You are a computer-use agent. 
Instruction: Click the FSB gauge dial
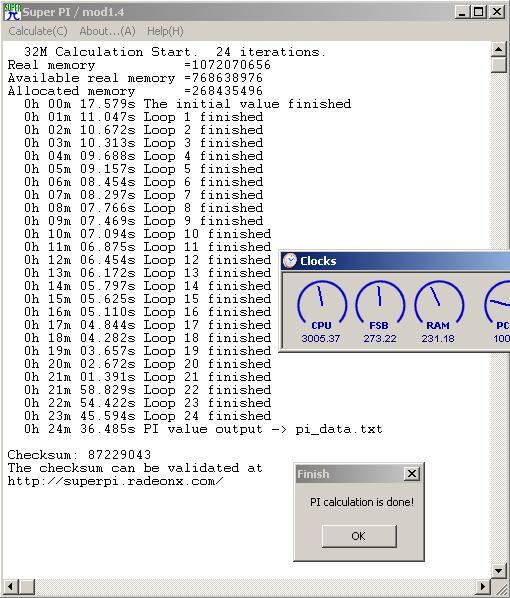click(380, 301)
